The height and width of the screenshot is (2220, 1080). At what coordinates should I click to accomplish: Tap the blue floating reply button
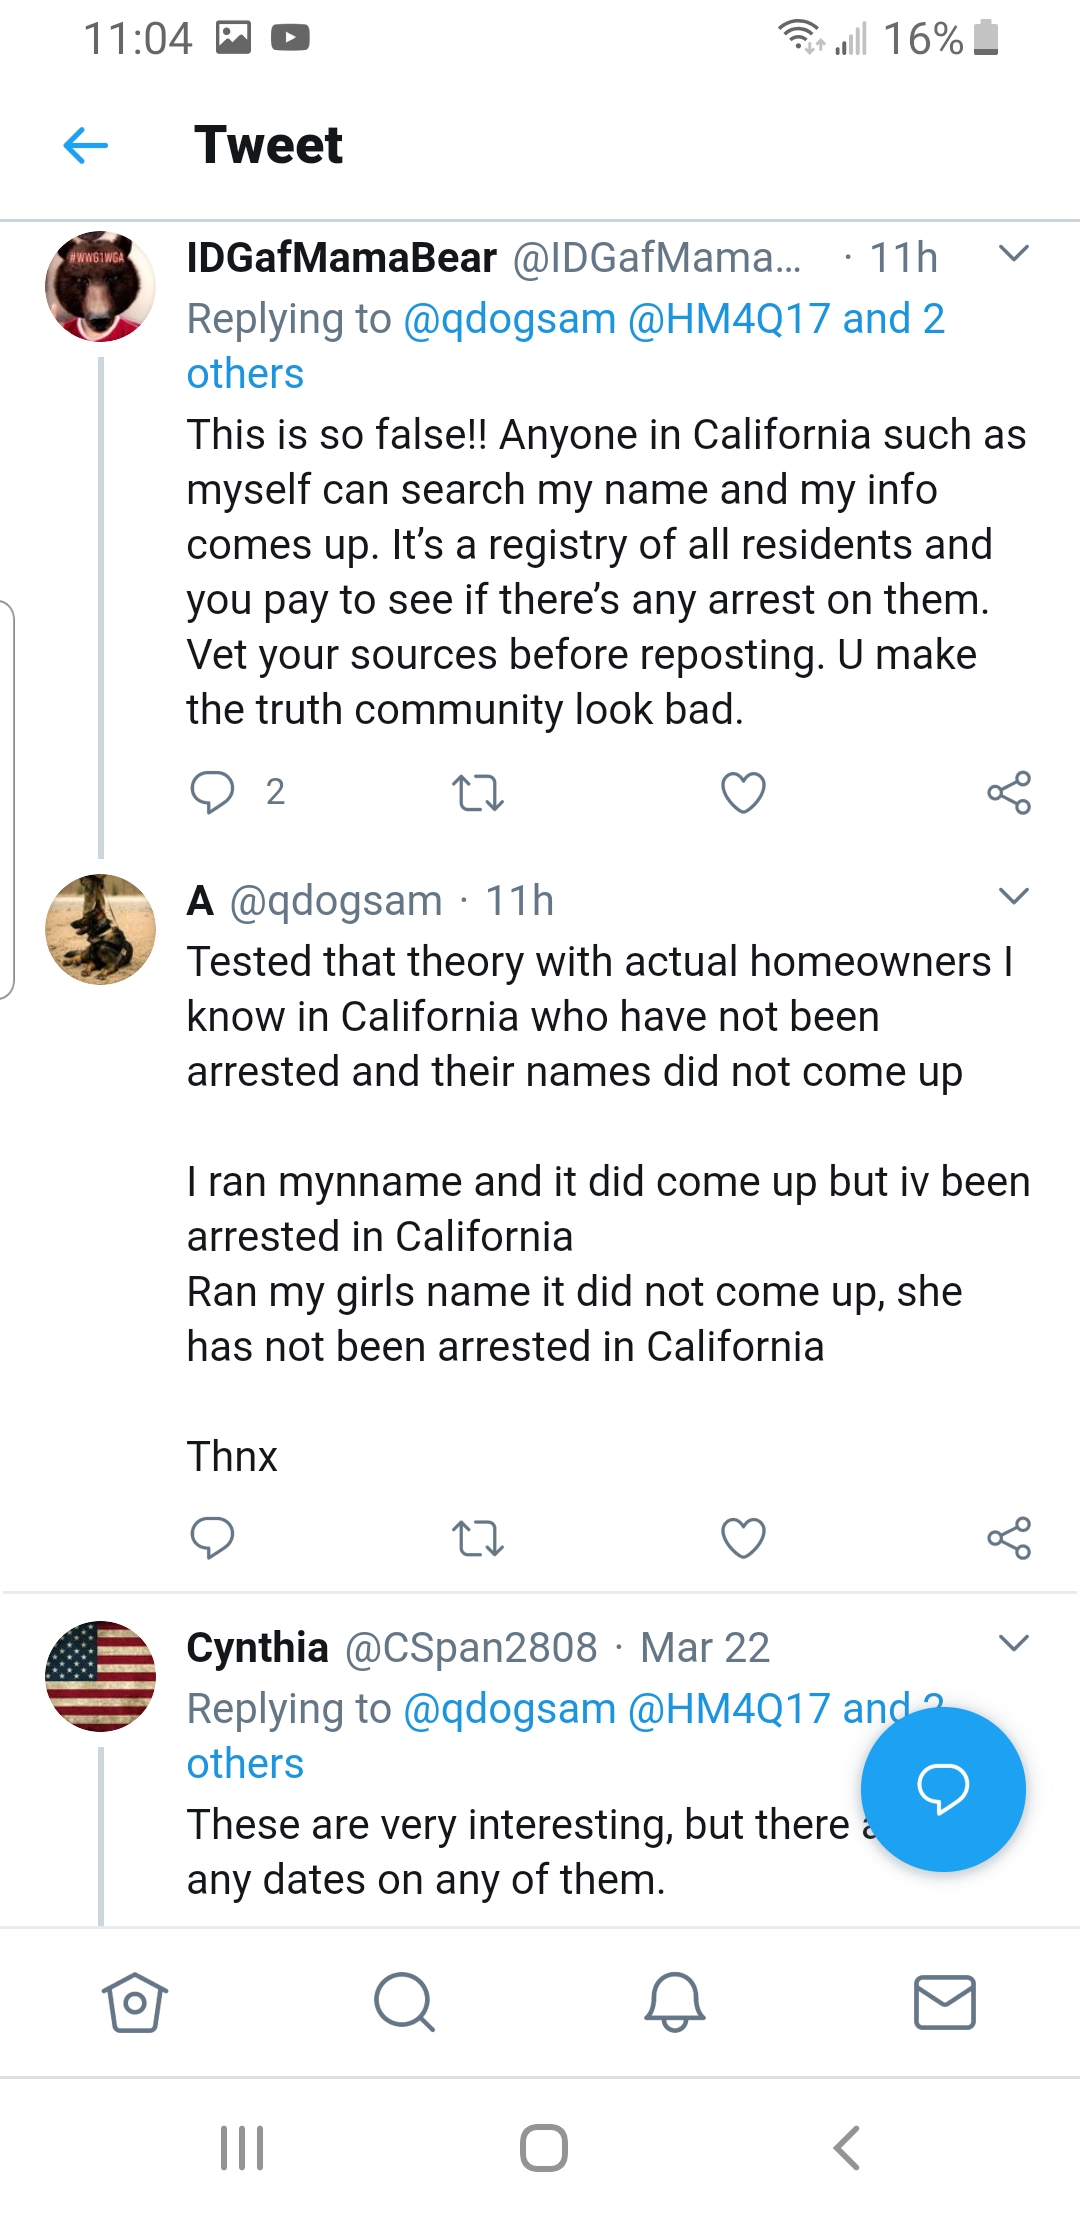tap(942, 1788)
